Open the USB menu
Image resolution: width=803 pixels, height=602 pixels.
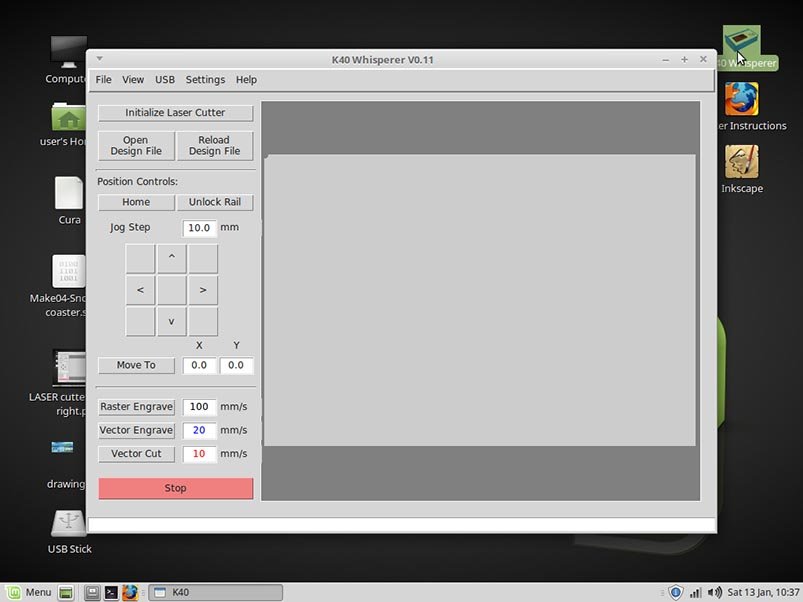[x=164, y=80]
